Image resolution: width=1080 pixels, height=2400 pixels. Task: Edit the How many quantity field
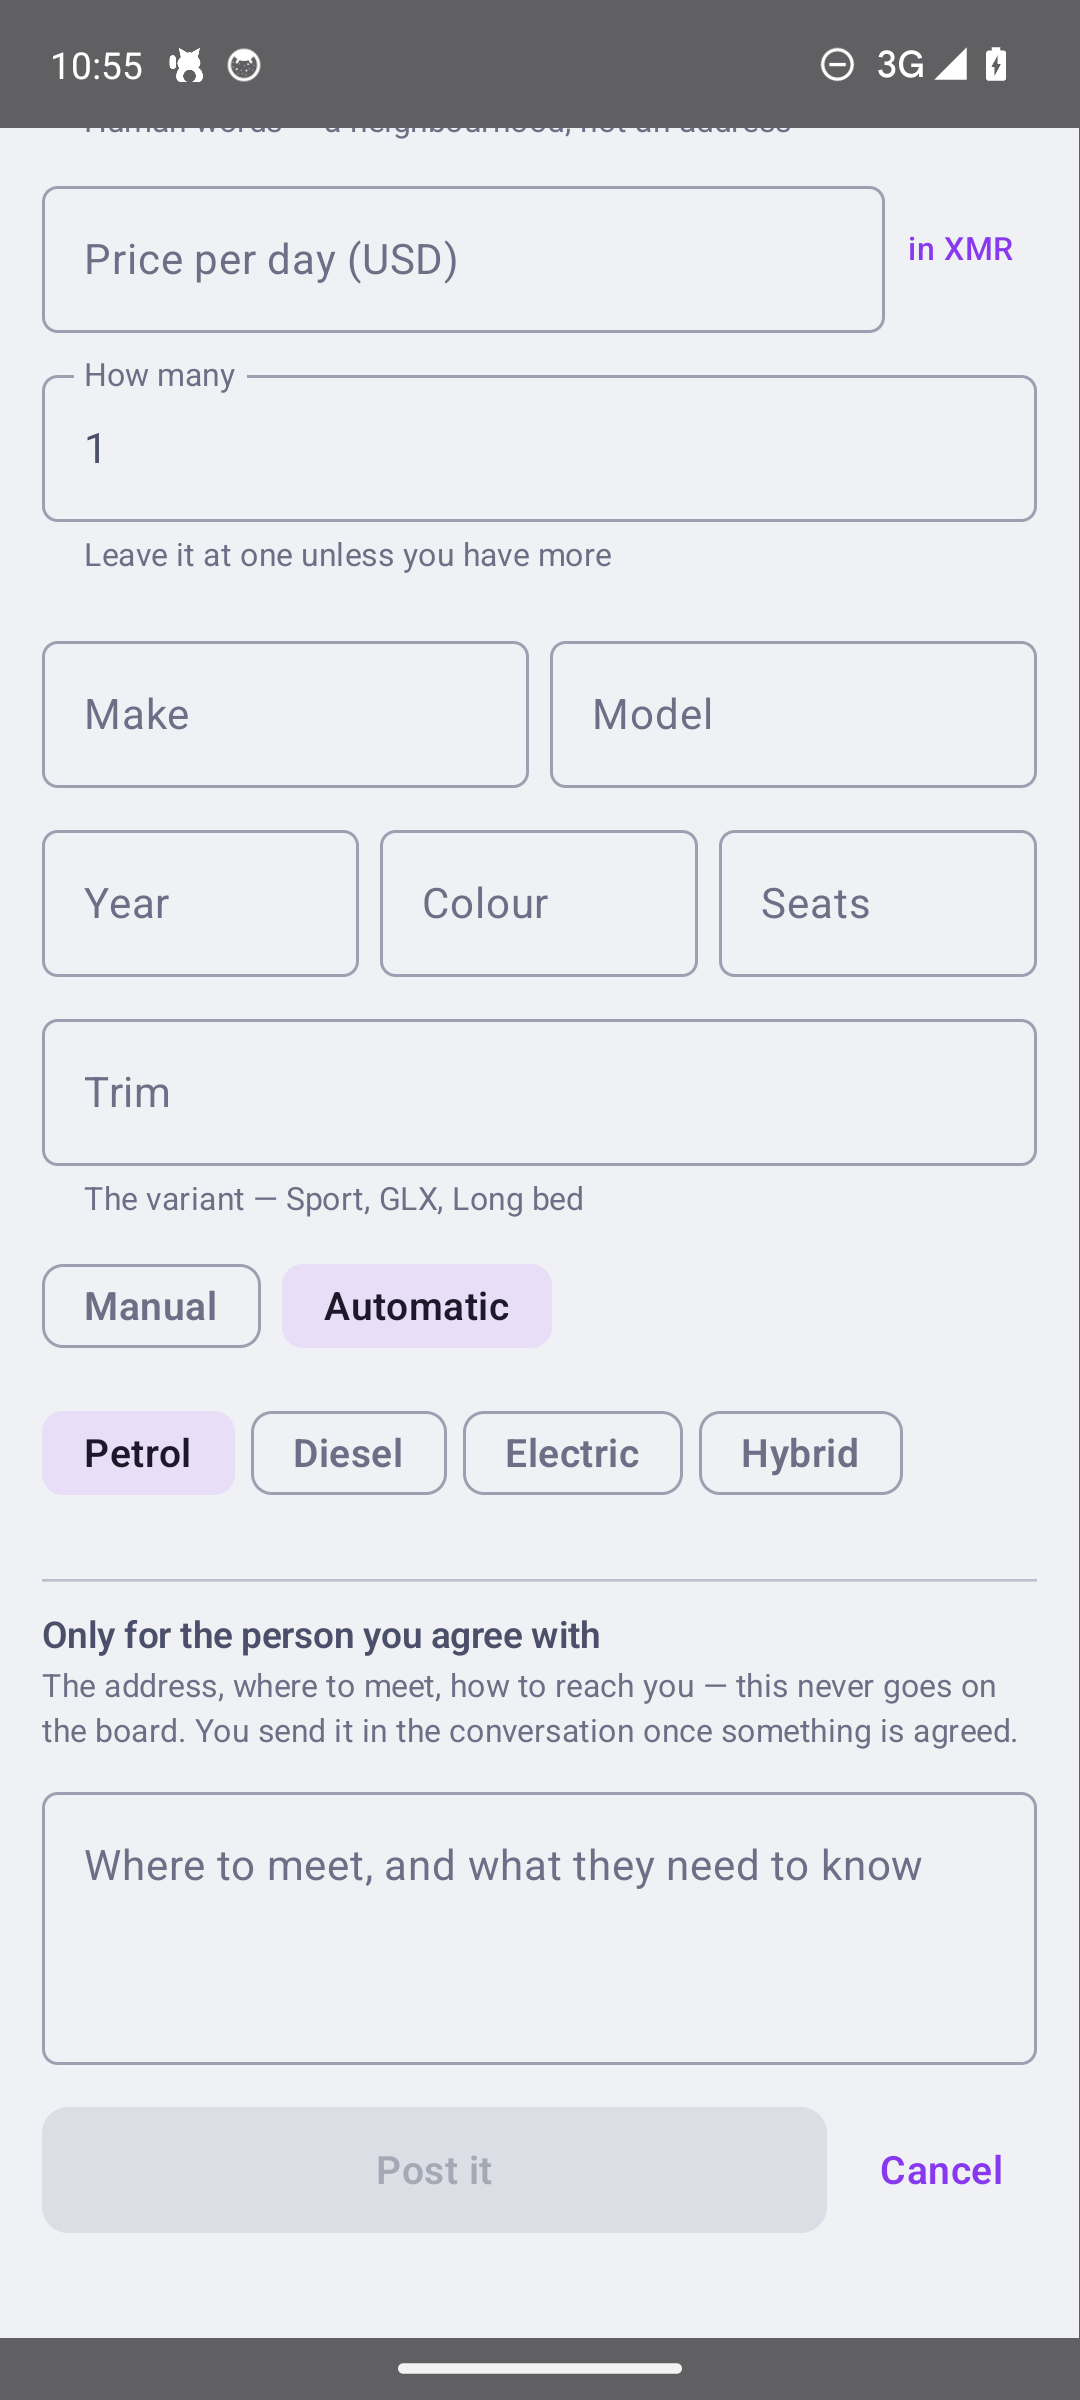(x=539, y=449)
